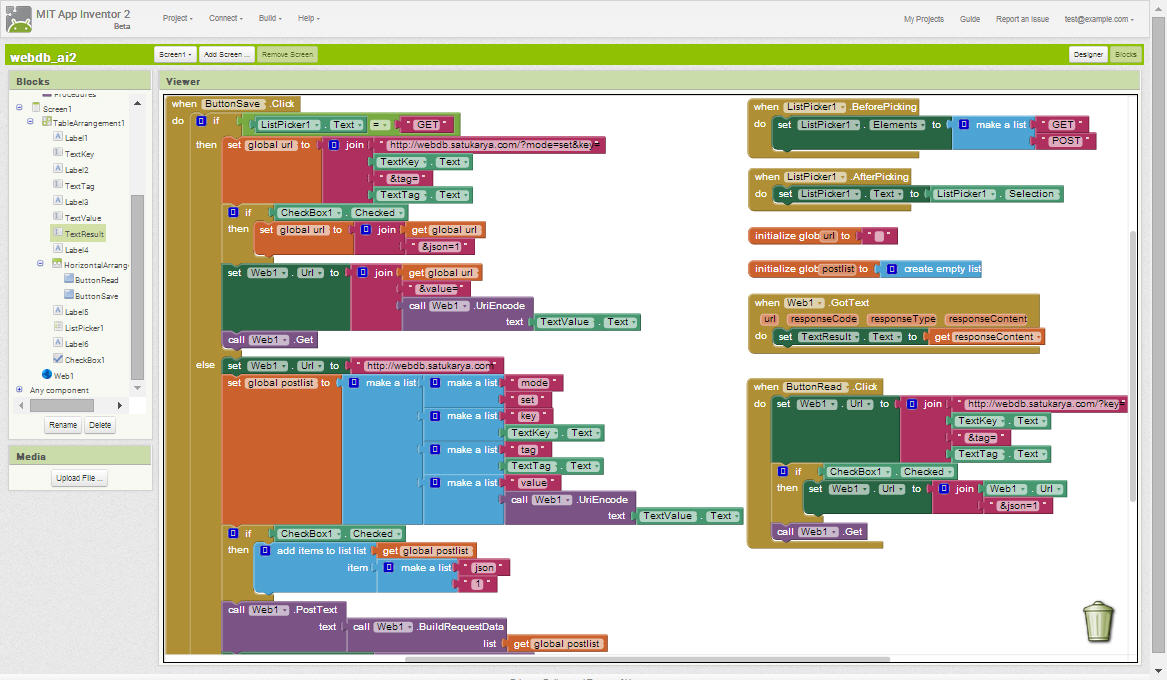The height and width of the screenshot is (680, 1167).
Task: Click mutator icon on create empty list block
Action: pos(892,269)
